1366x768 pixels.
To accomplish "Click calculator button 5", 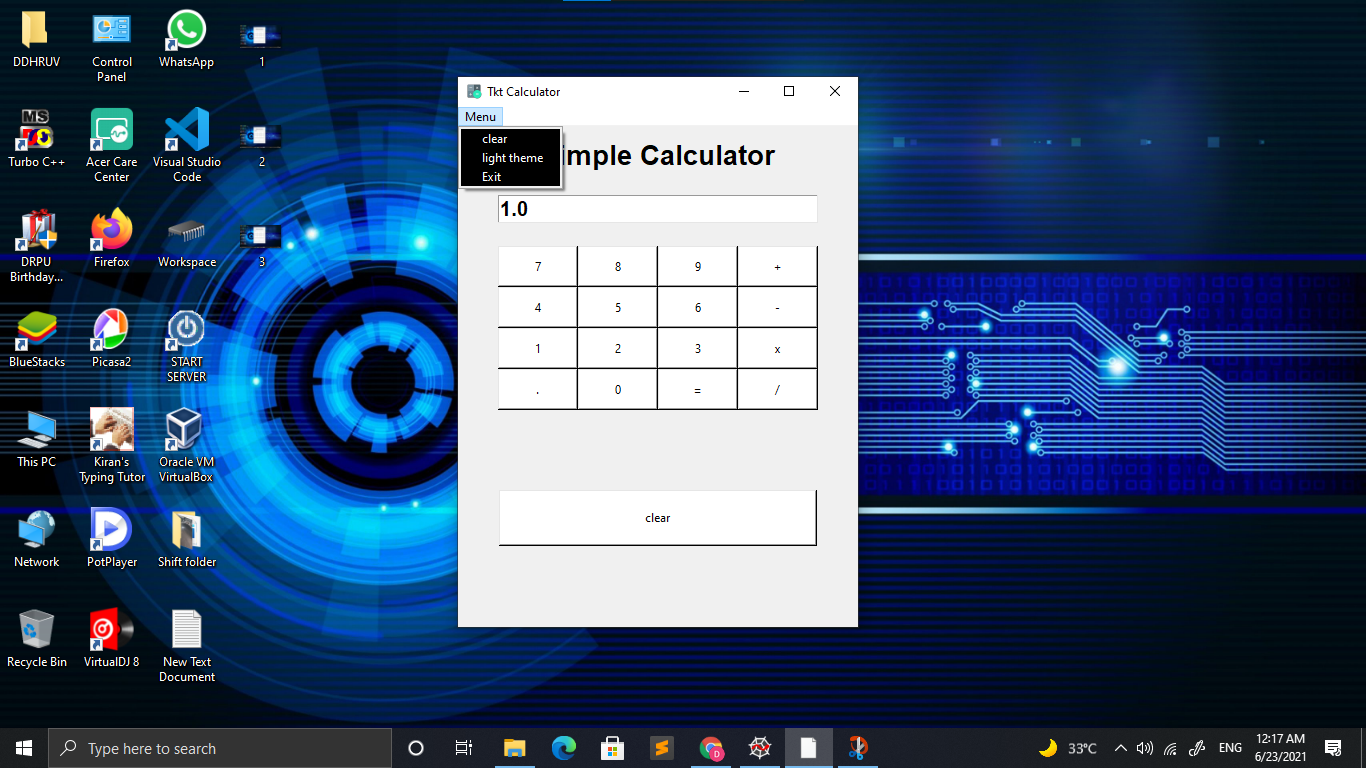I will tap(618, 308).
